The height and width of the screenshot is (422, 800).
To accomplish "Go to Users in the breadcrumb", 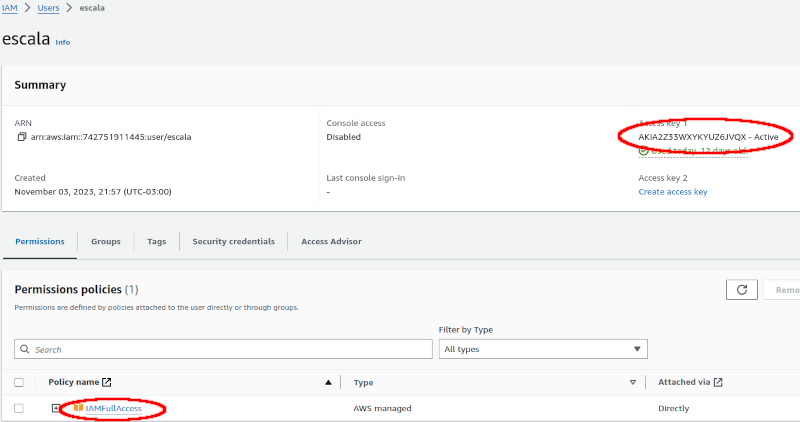I will point(49,8).
